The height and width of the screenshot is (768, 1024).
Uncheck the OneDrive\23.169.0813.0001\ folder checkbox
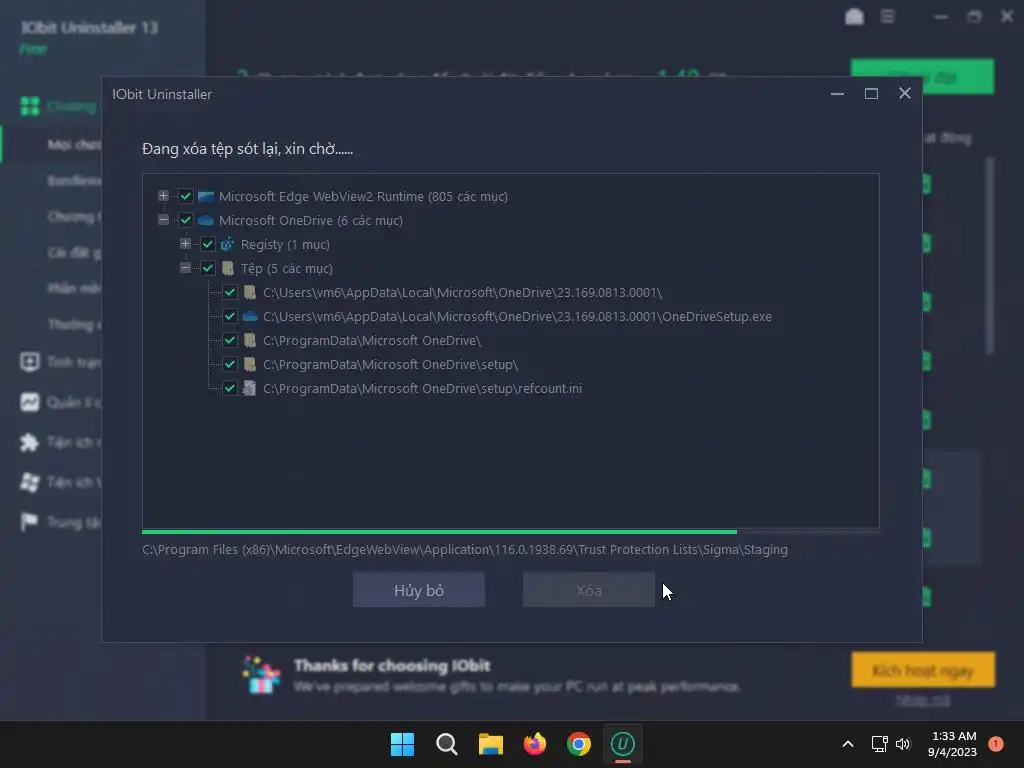pyautogui.click(x=230, y=292)
